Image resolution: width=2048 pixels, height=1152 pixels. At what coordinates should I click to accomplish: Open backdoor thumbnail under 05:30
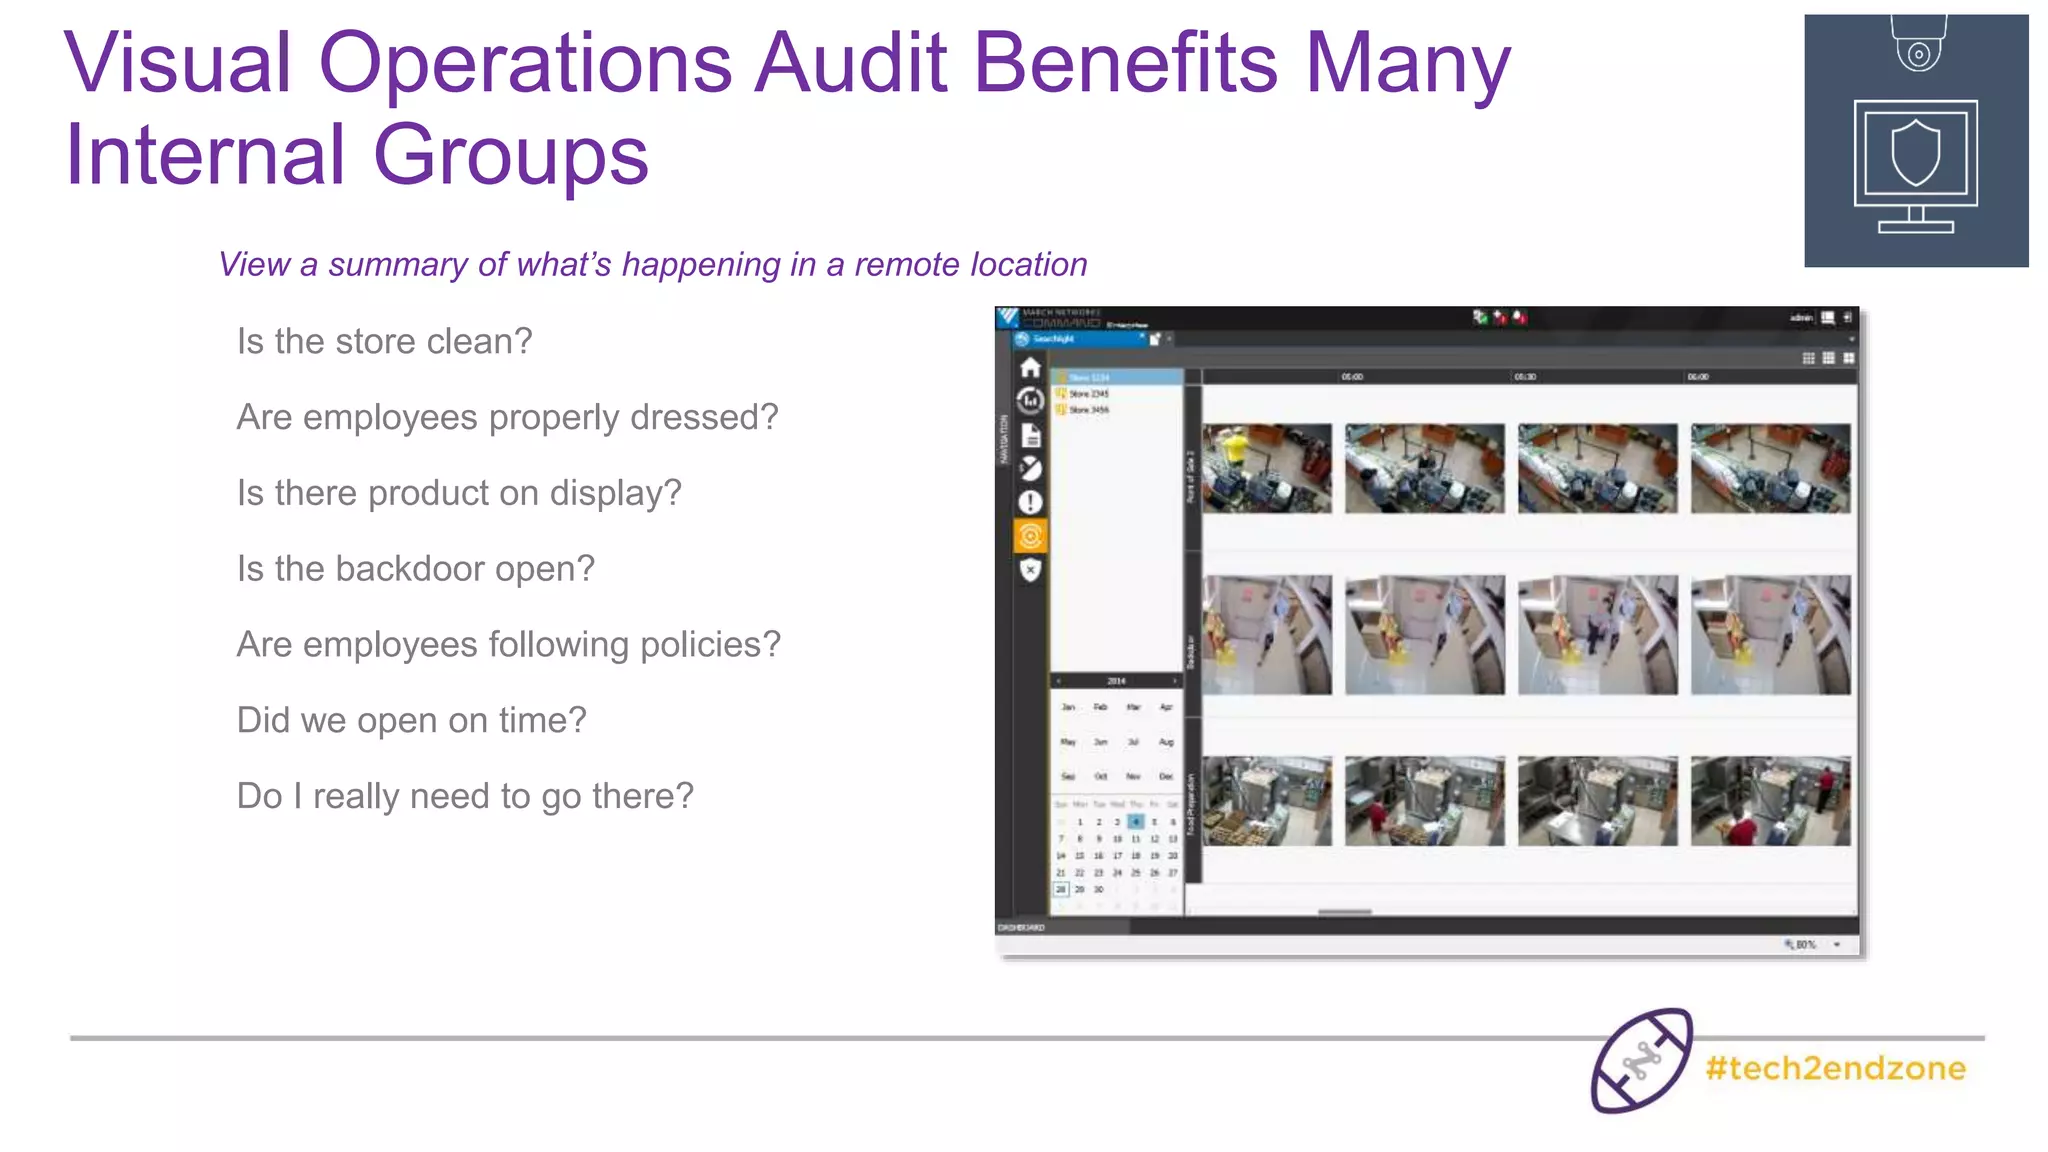[x=1597, y=635]
